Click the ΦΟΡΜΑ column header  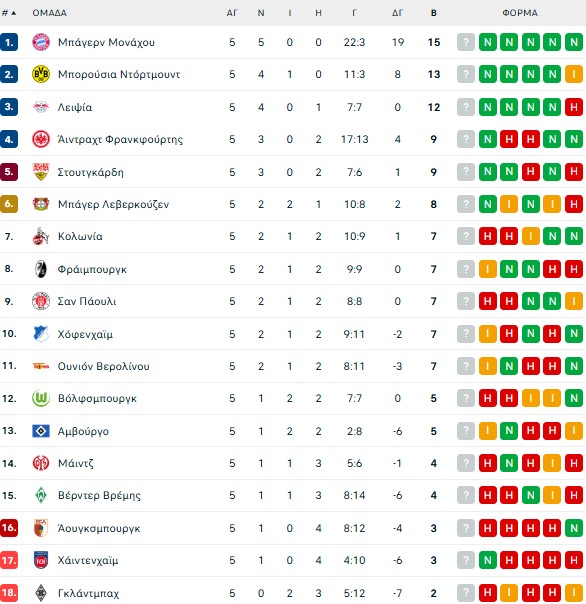[x=520, y=13]
